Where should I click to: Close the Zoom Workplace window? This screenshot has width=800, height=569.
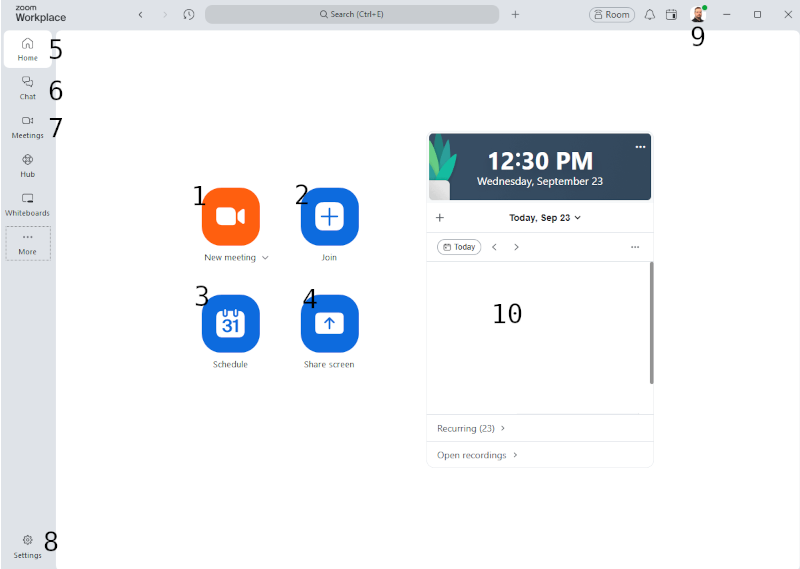coord(788,14)
